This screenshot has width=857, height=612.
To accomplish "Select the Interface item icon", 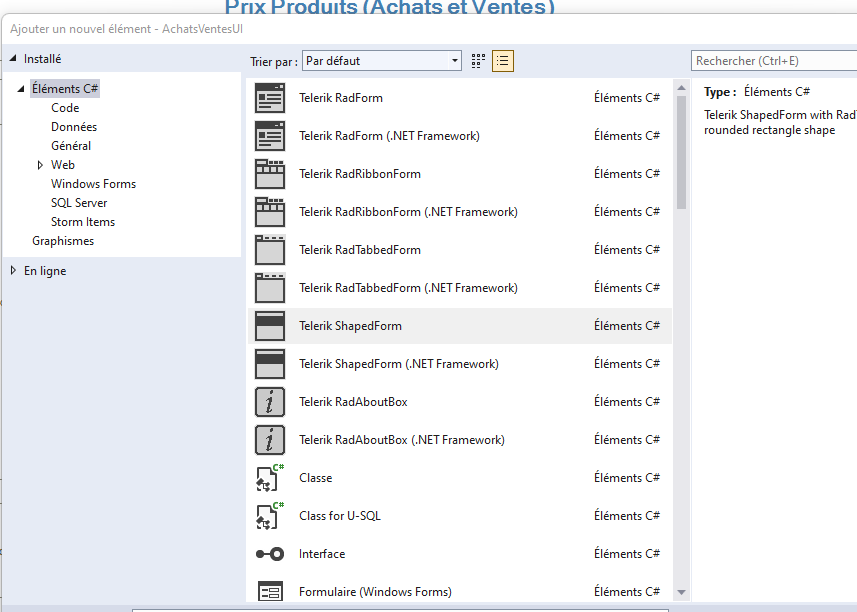I will click(x=269, y=553).
